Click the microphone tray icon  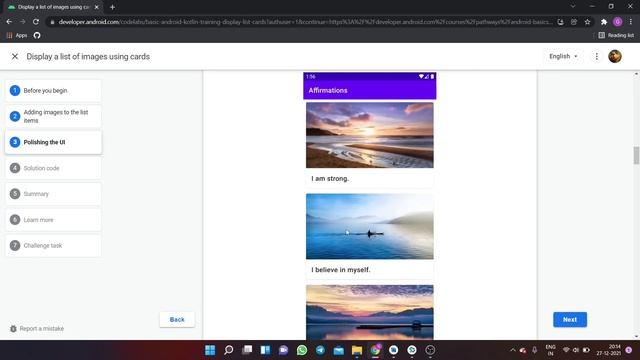point(534,350)
